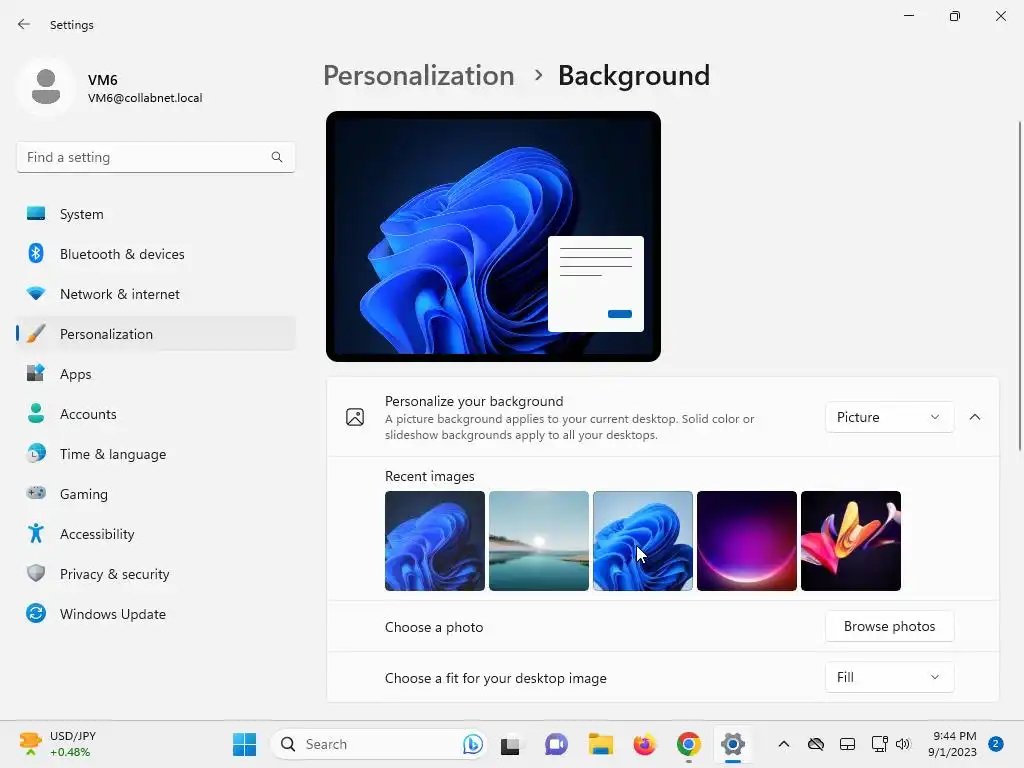Image resolution: width=1024 pixels, height=768 pixels.
Task: Open the volume speaker tray icon
Action: pyautogui.click(x=903, y=744)
